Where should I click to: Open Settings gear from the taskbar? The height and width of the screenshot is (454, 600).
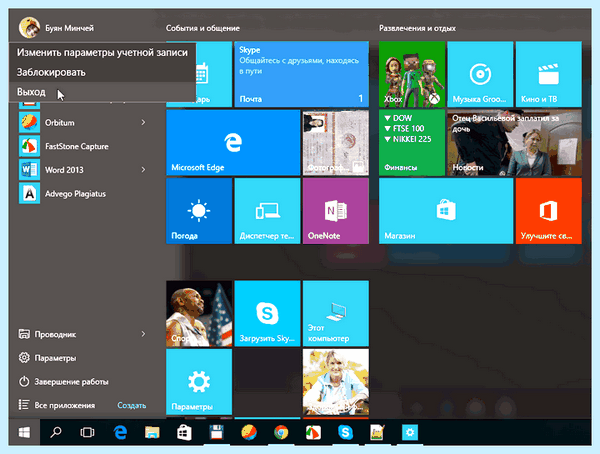410,433
